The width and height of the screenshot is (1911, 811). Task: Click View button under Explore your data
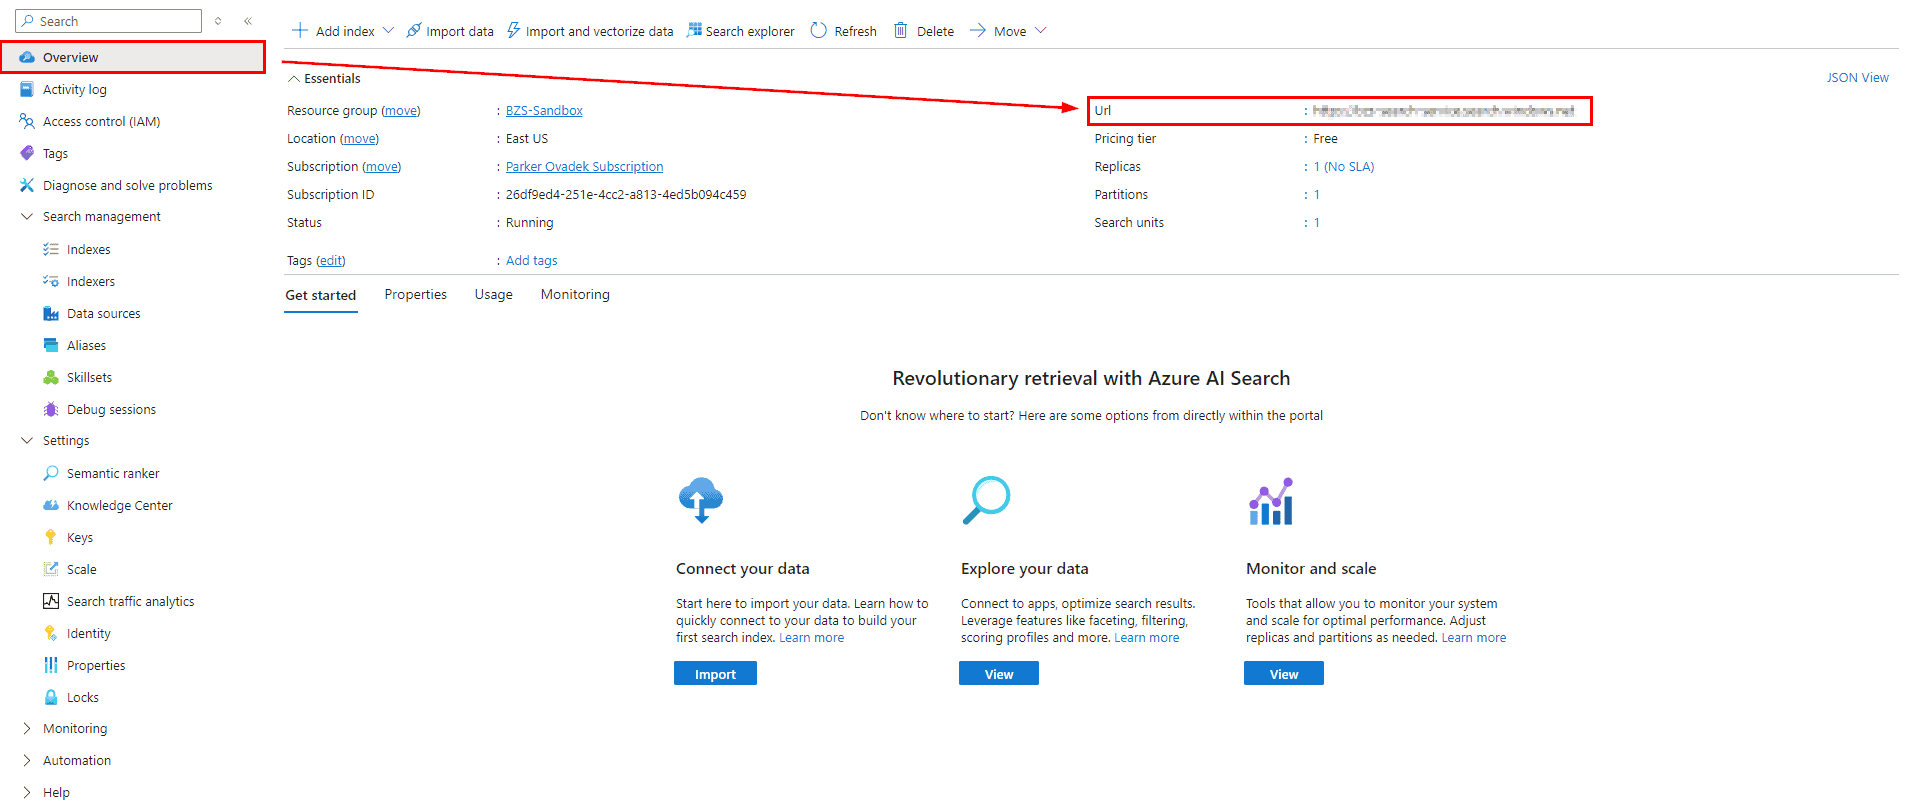999,674
